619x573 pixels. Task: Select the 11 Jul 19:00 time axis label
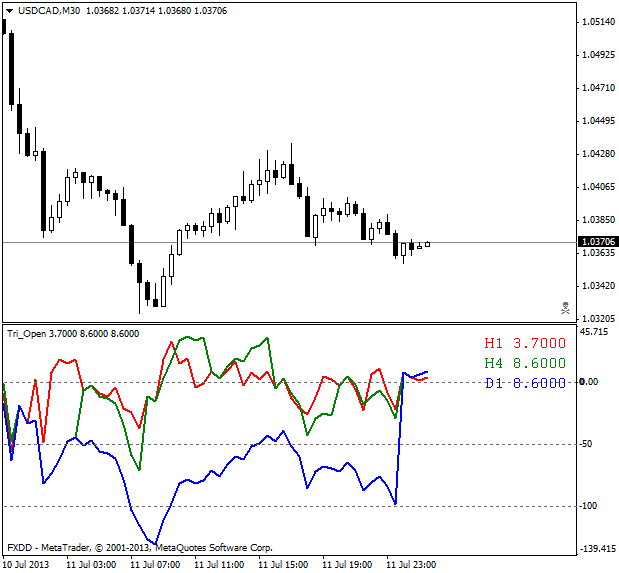click(x=347, y=565)
